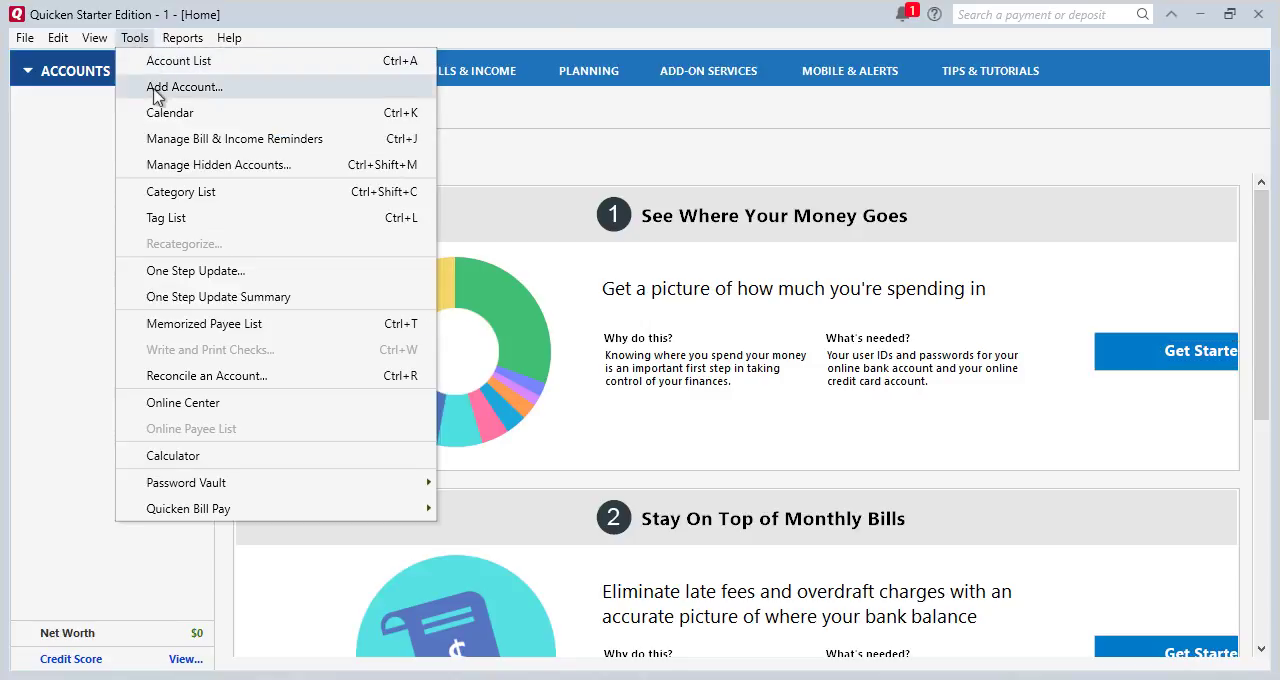Switch to TIPS & TUTORIALS tab
This screenshot has height=680, width=1280.
(x=990, y=71)
